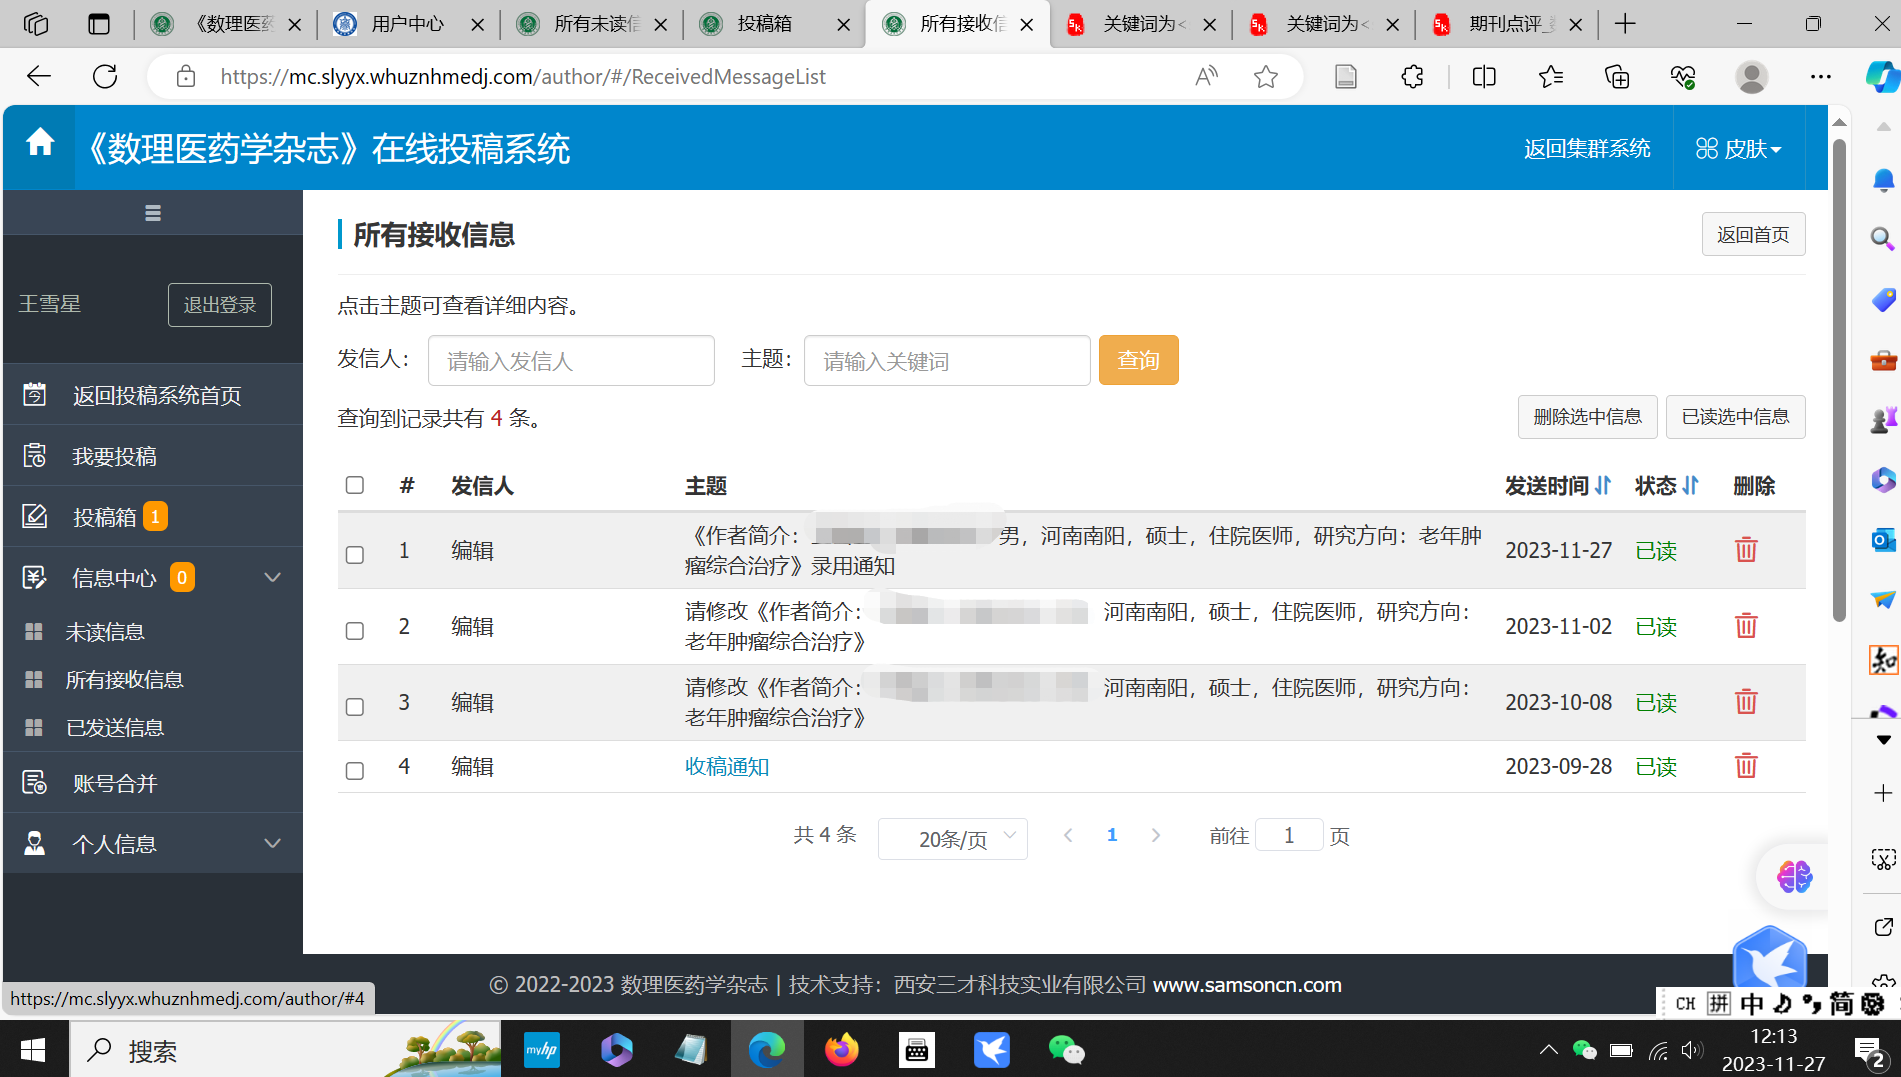Click the 已读选中信息 button
1901x1077 pixels.
click(1735, 416)
